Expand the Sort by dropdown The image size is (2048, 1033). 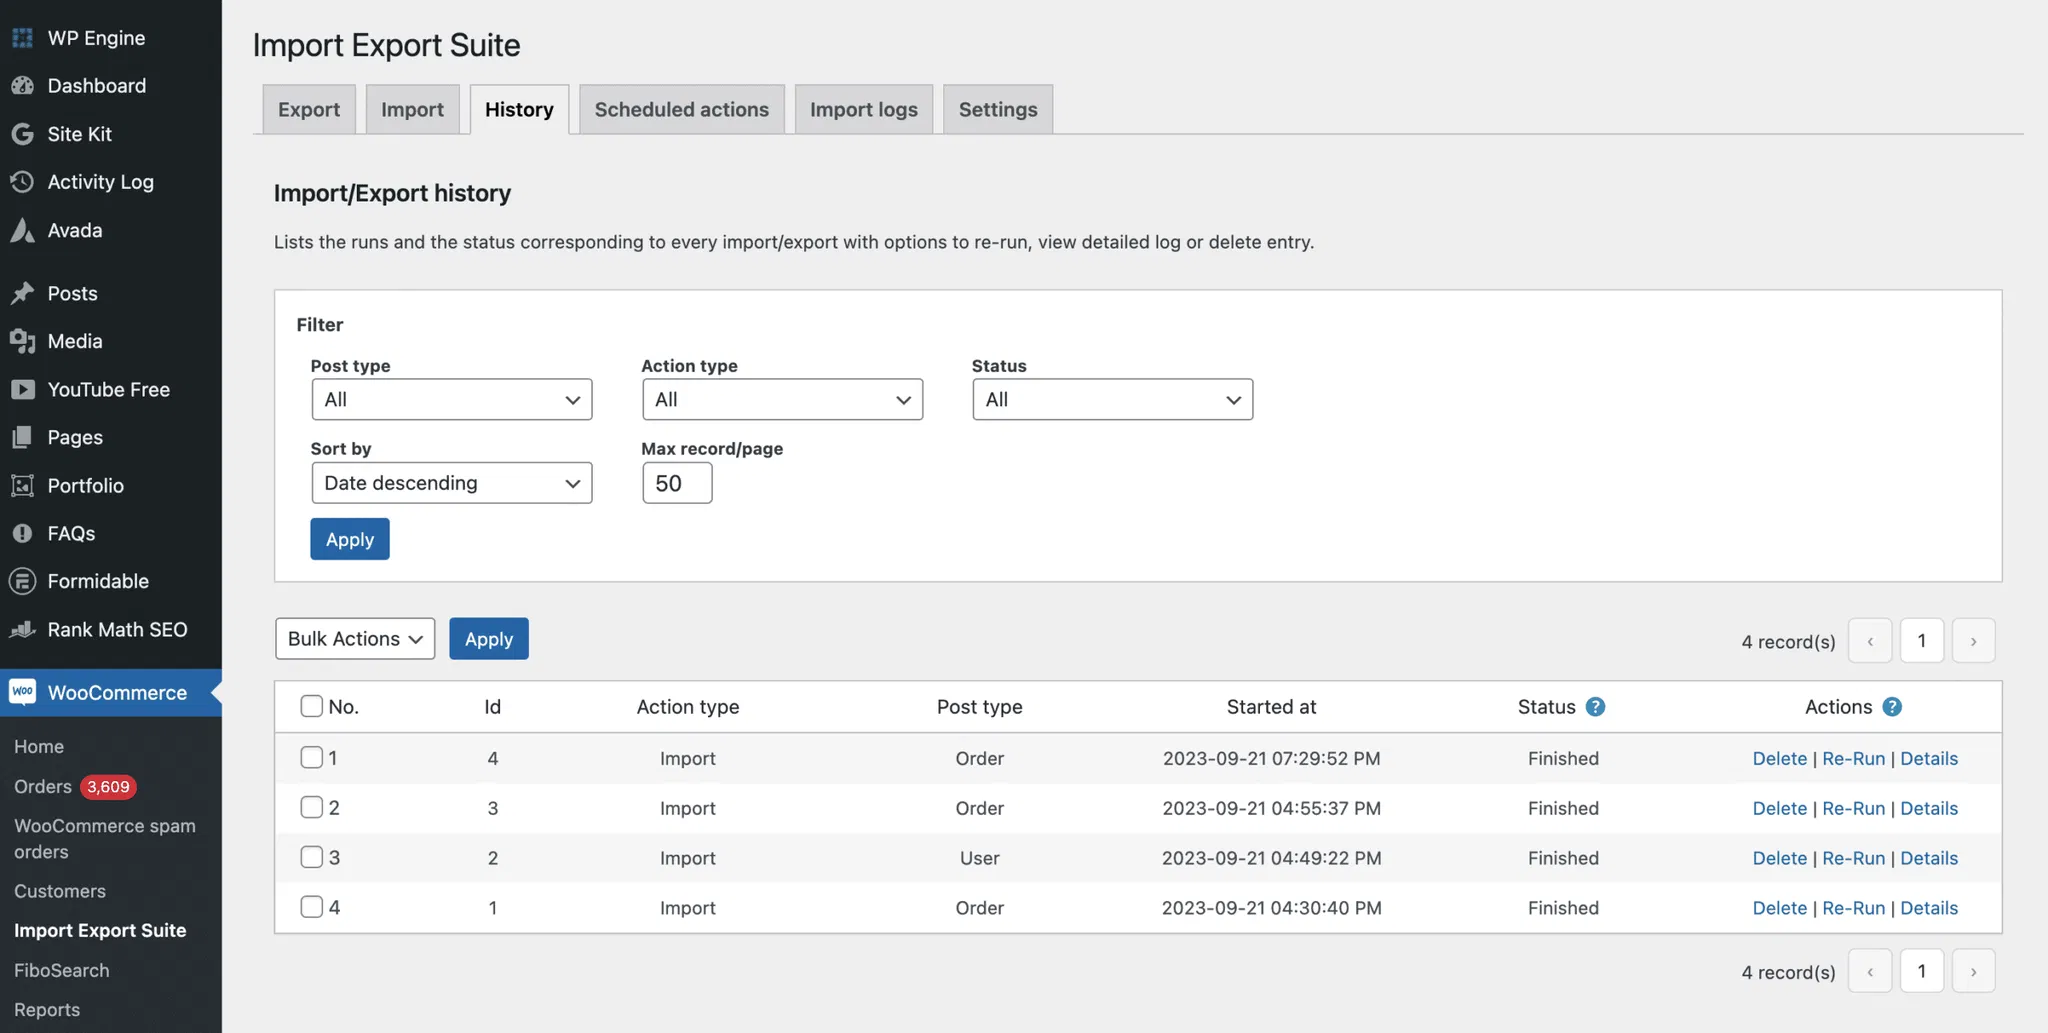click(451, 483)
